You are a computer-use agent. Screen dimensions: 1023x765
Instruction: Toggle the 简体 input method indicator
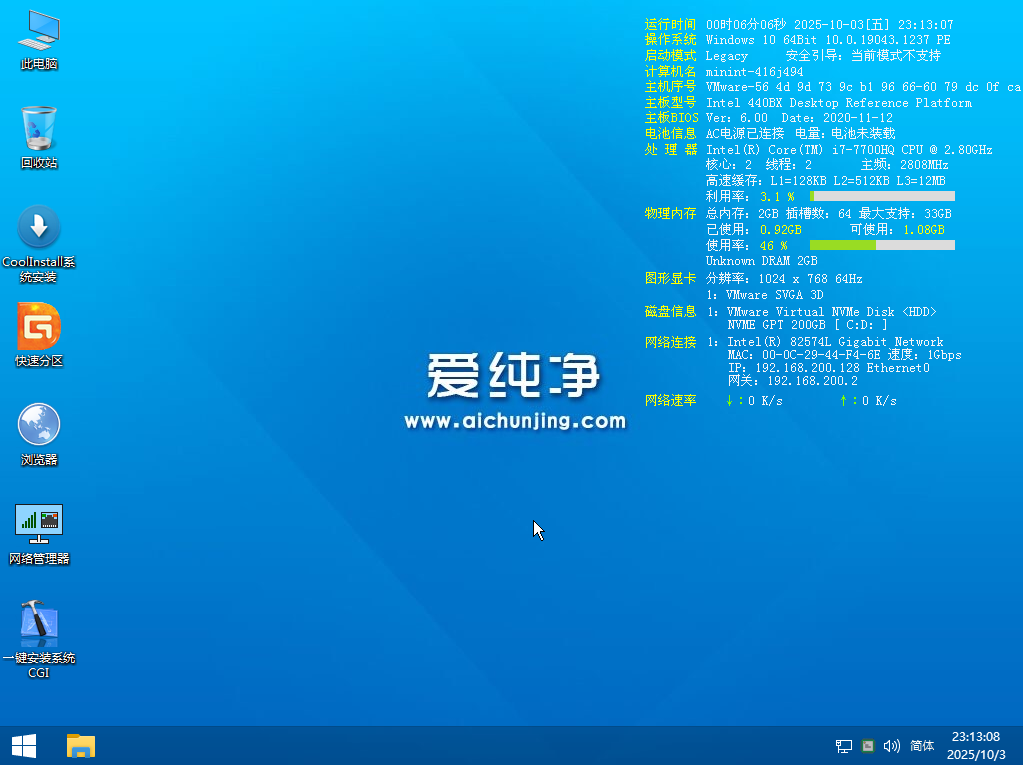tap(922, 746)
